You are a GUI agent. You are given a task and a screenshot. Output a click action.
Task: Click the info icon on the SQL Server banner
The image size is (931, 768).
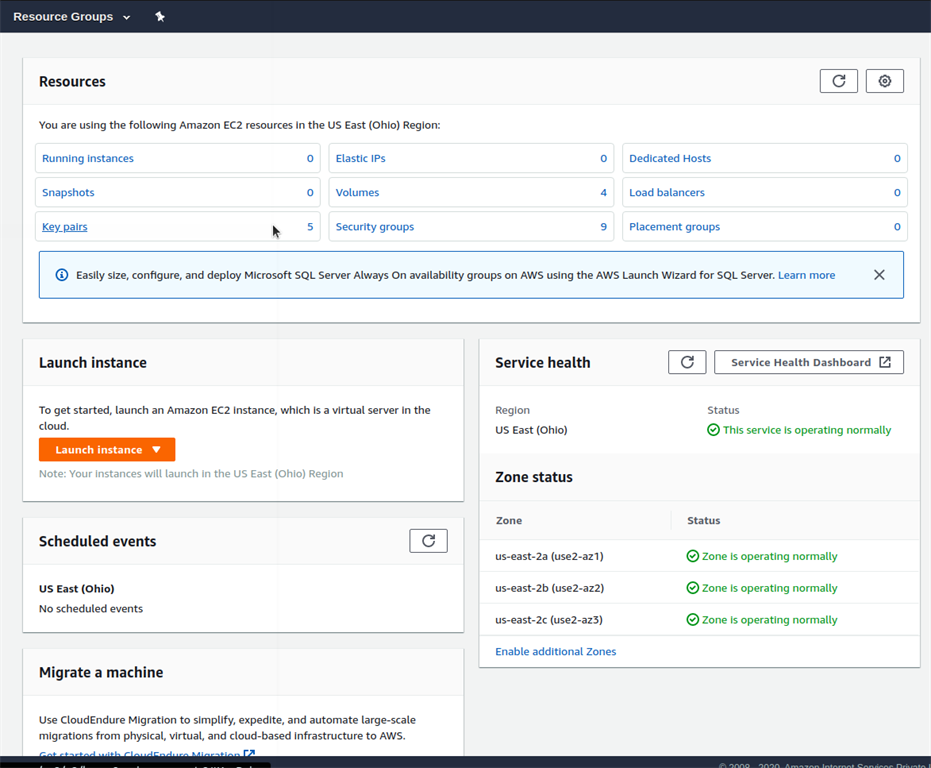coord(61,274)
